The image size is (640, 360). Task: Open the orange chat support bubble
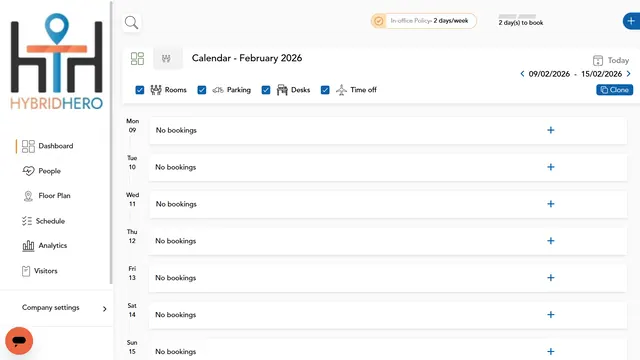(x=19, y=341)
